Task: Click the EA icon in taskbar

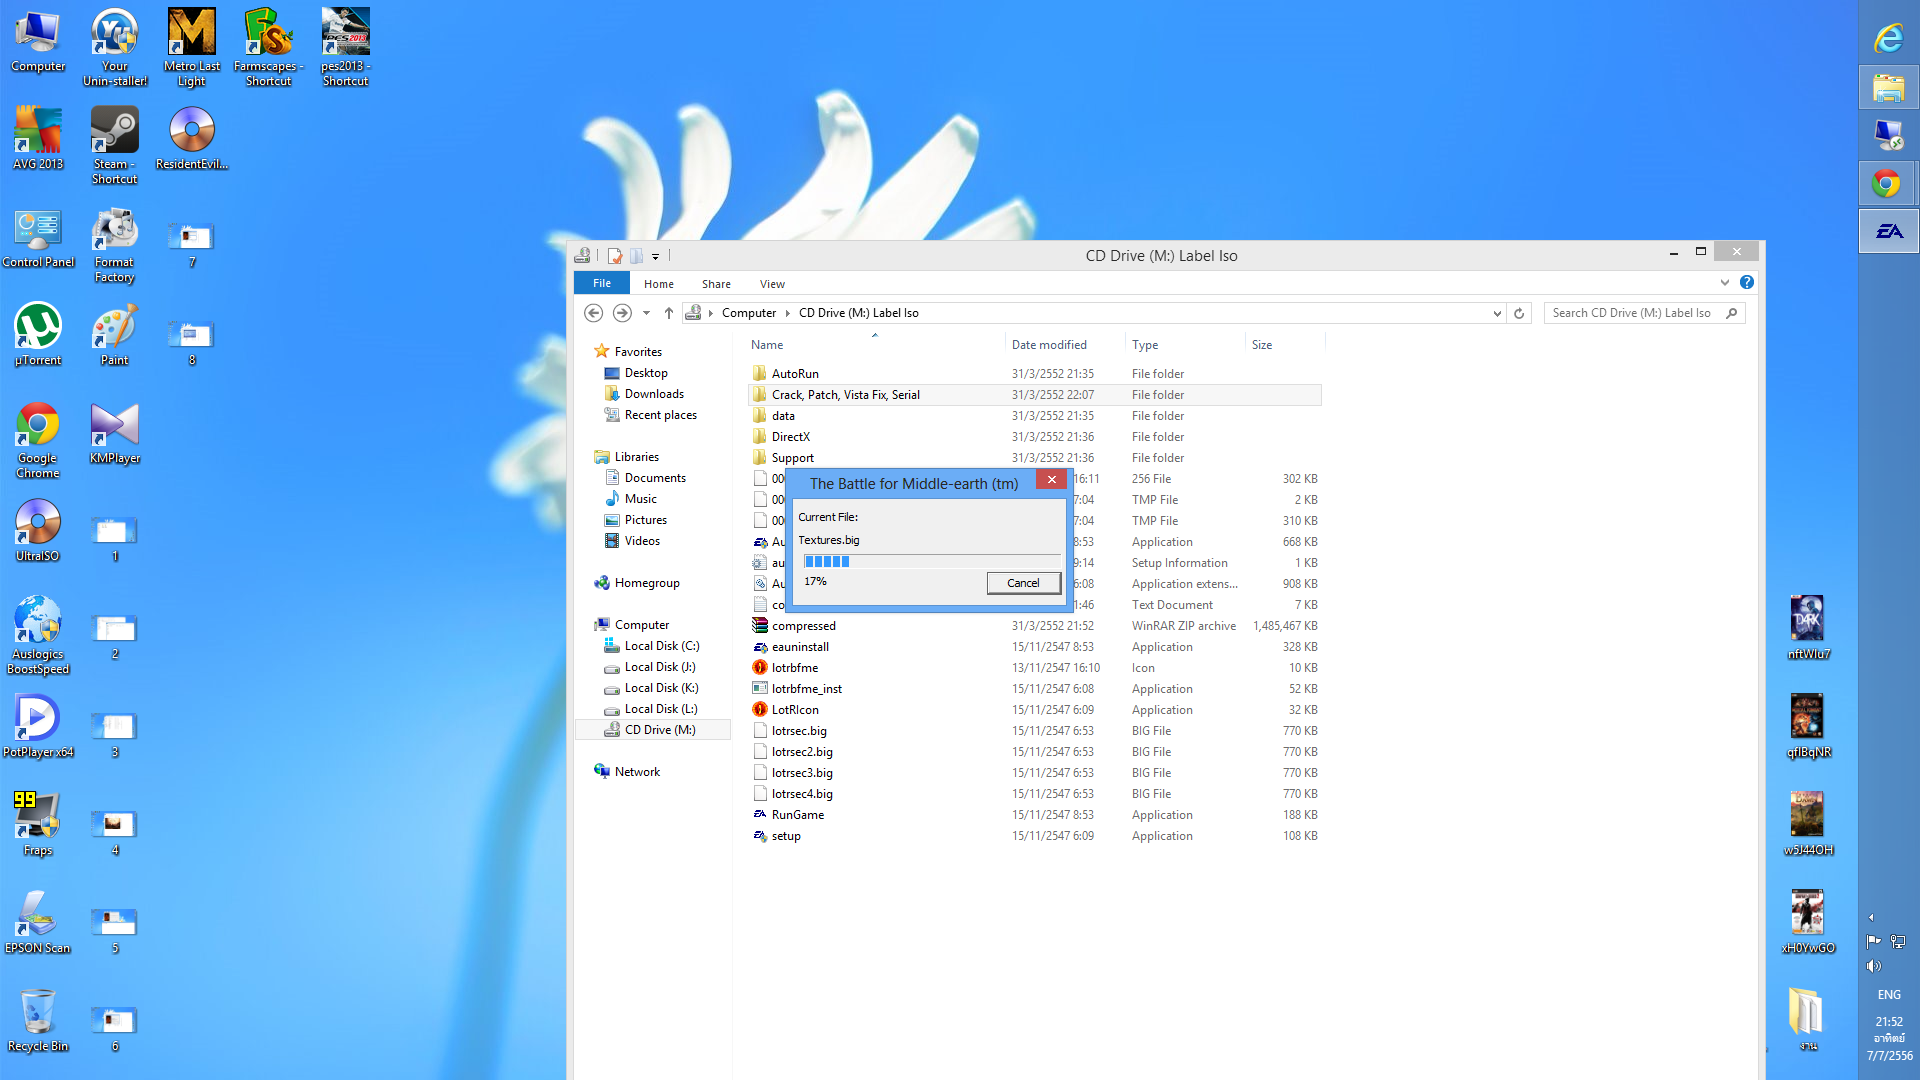Action: click(1888, 231)
